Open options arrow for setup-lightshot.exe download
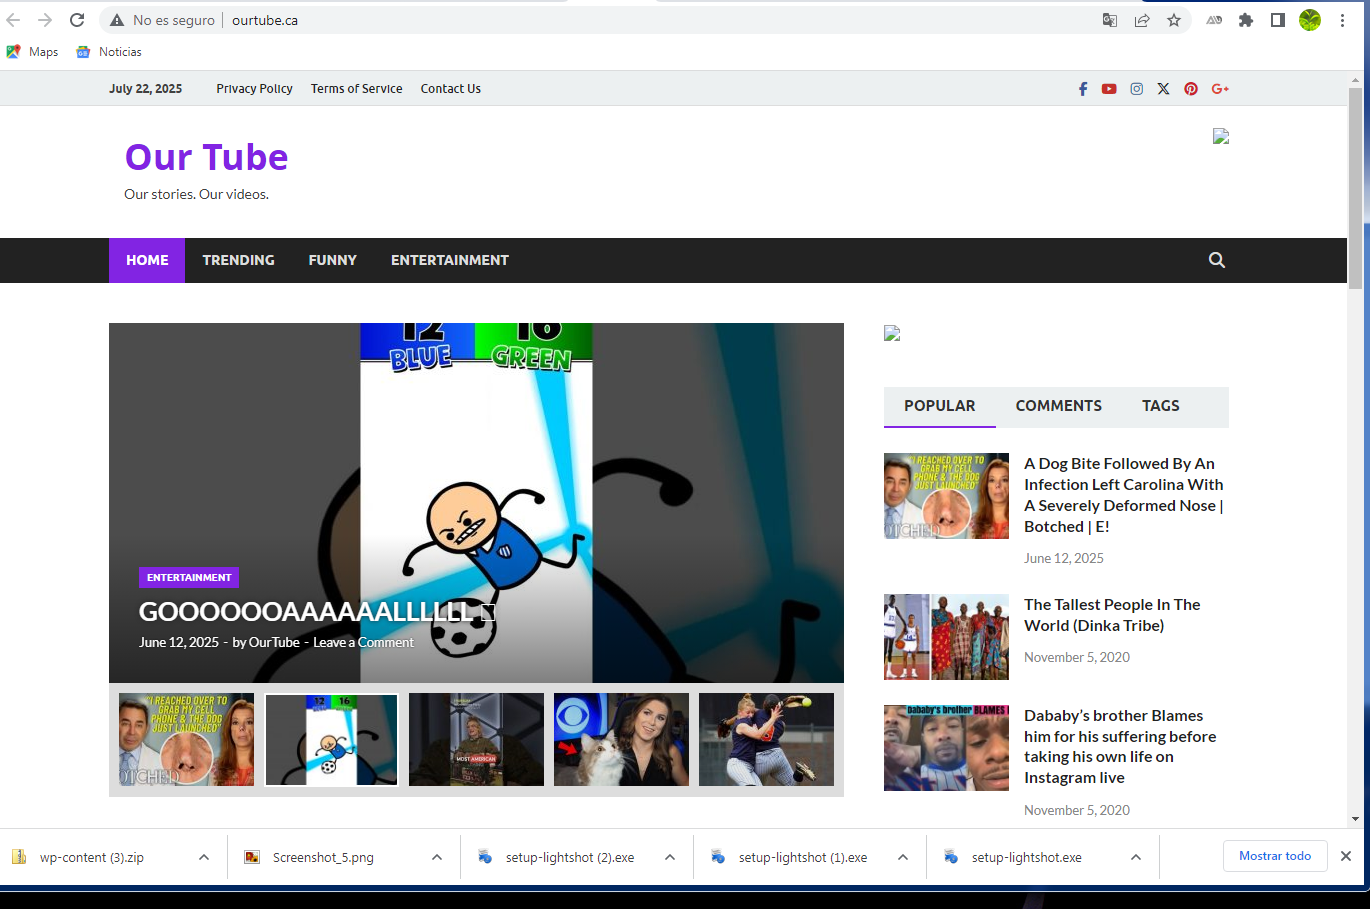 1136,857
